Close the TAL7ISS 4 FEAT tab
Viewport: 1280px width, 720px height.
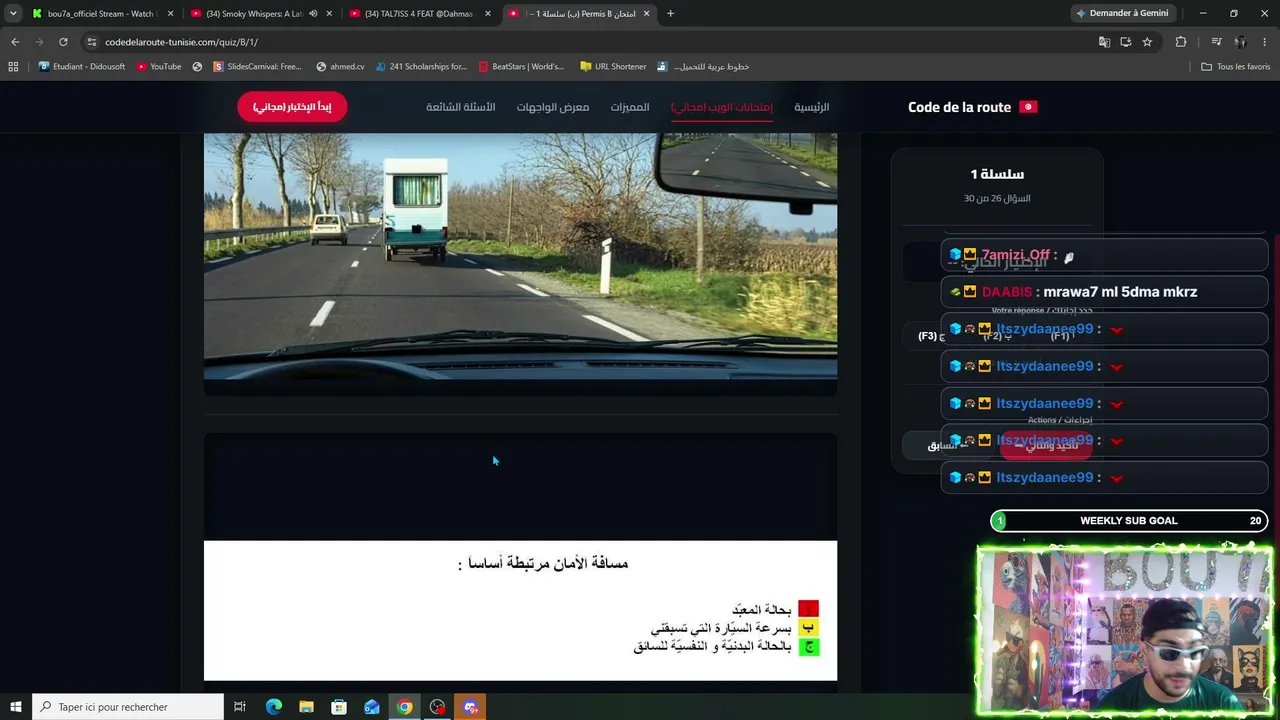pyautogui.click(x=488, y=14)
